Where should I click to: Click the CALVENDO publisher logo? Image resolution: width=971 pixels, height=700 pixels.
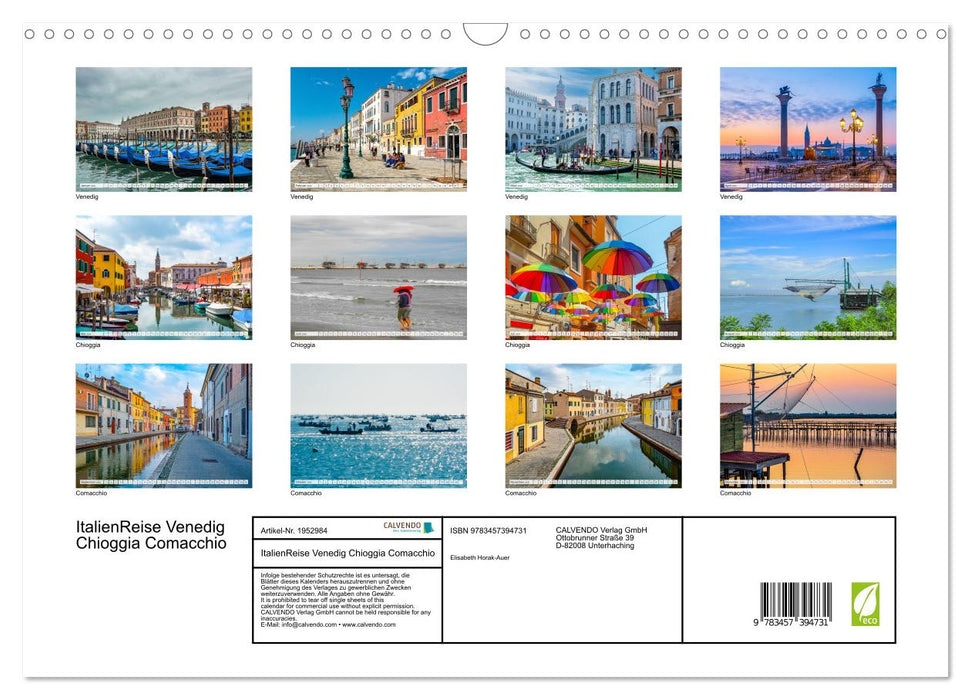point(404,525)
